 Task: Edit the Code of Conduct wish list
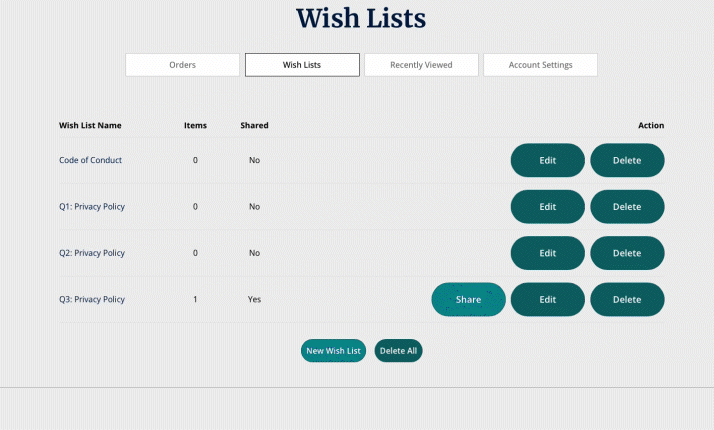point(547,160)
